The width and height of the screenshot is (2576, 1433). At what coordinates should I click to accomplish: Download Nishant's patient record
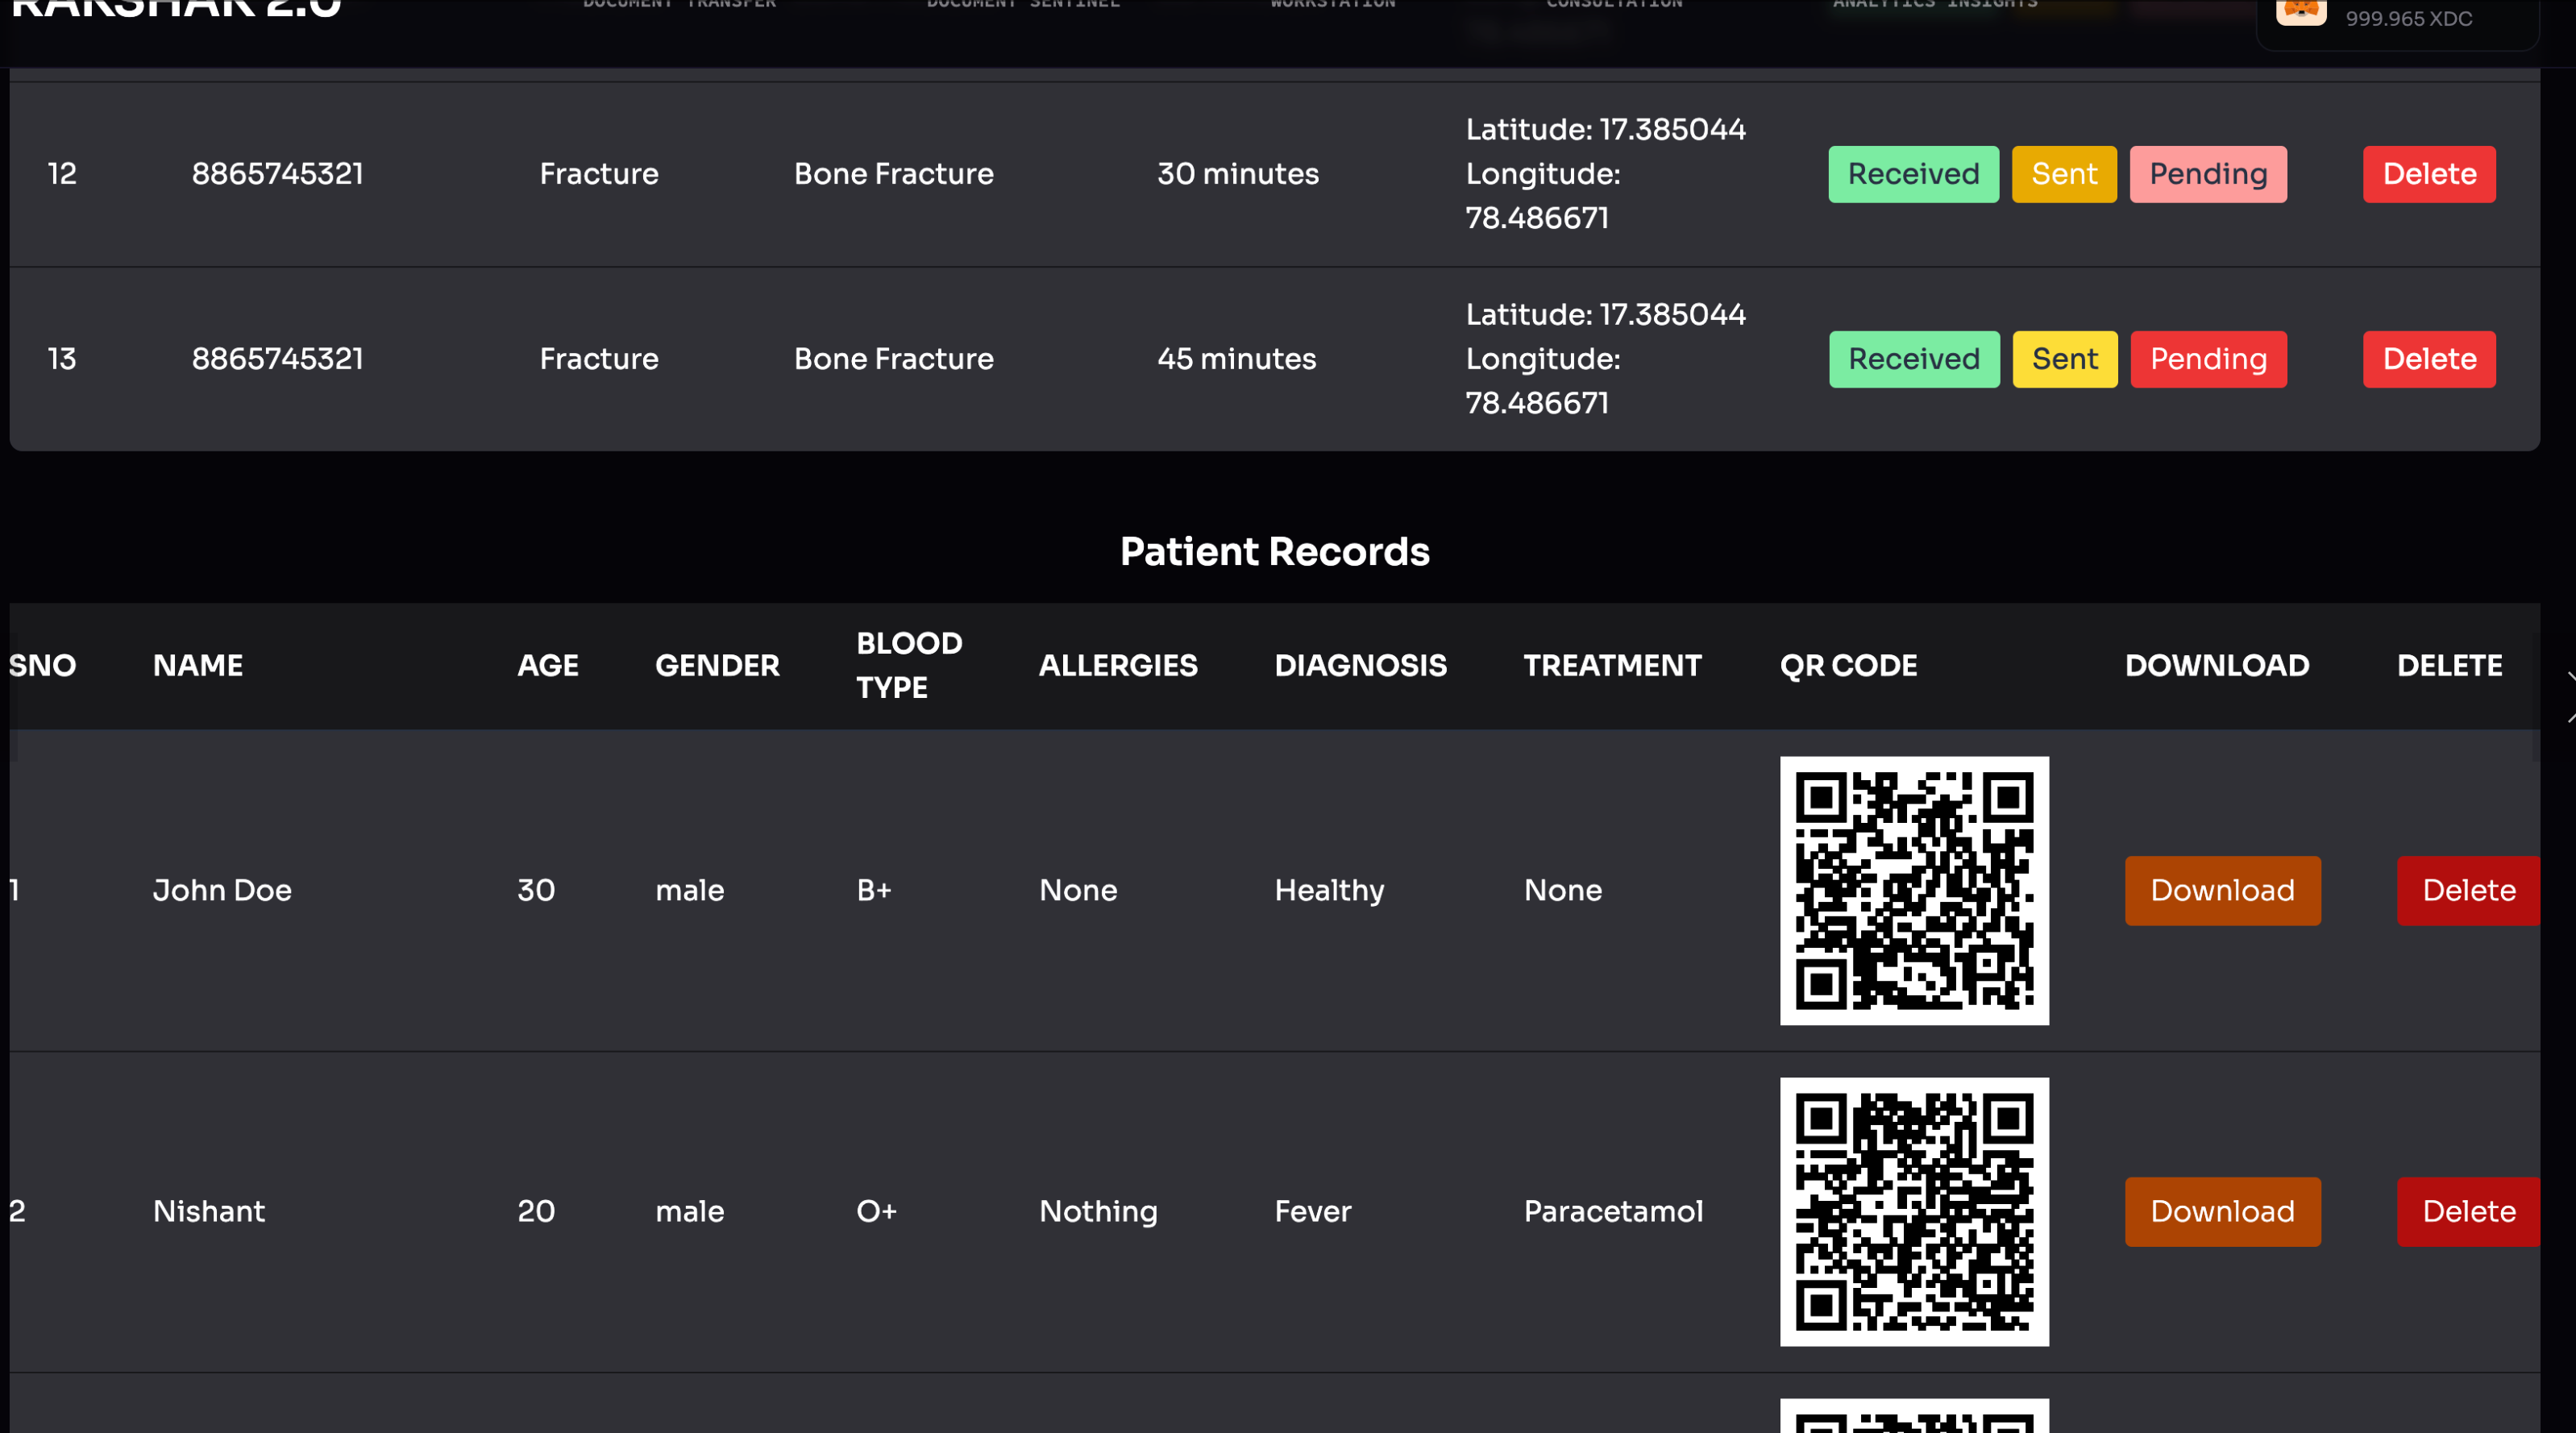coord(2221,1211)
